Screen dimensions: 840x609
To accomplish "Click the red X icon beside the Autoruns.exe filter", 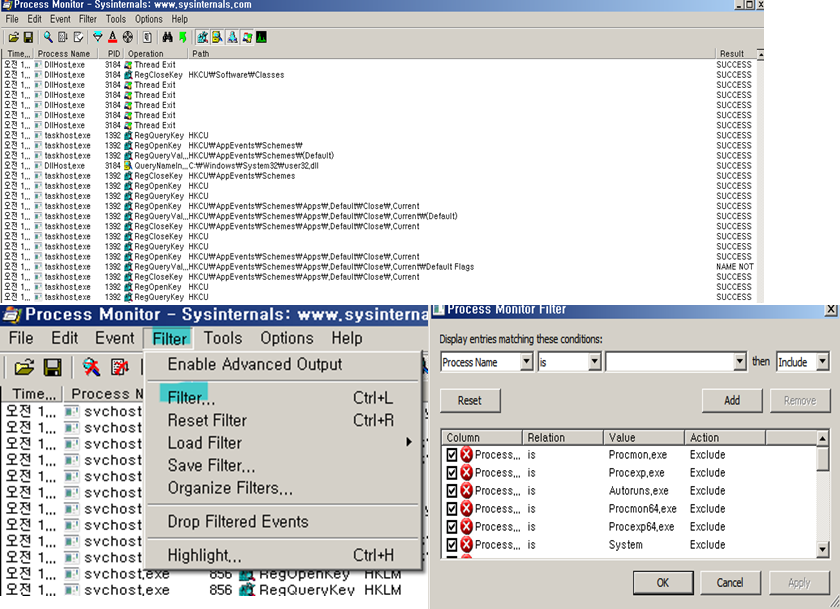I will (467, 491).
